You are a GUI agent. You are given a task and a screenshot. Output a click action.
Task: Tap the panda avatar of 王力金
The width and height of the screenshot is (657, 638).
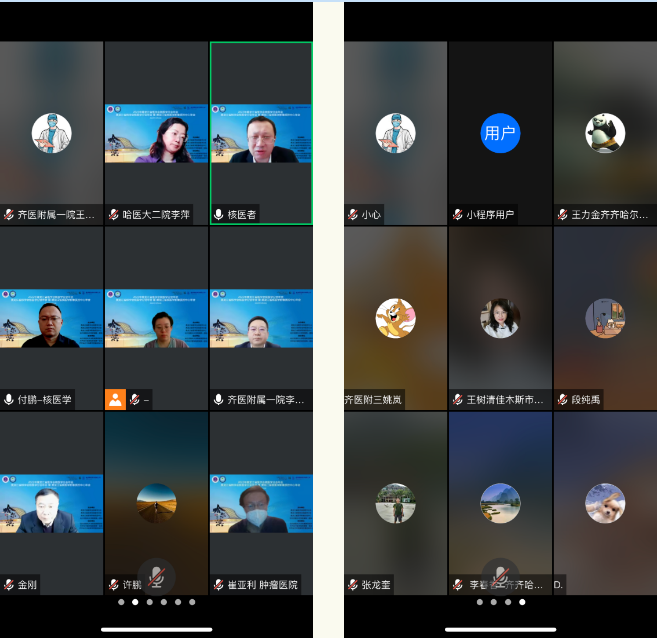(605, 133)
